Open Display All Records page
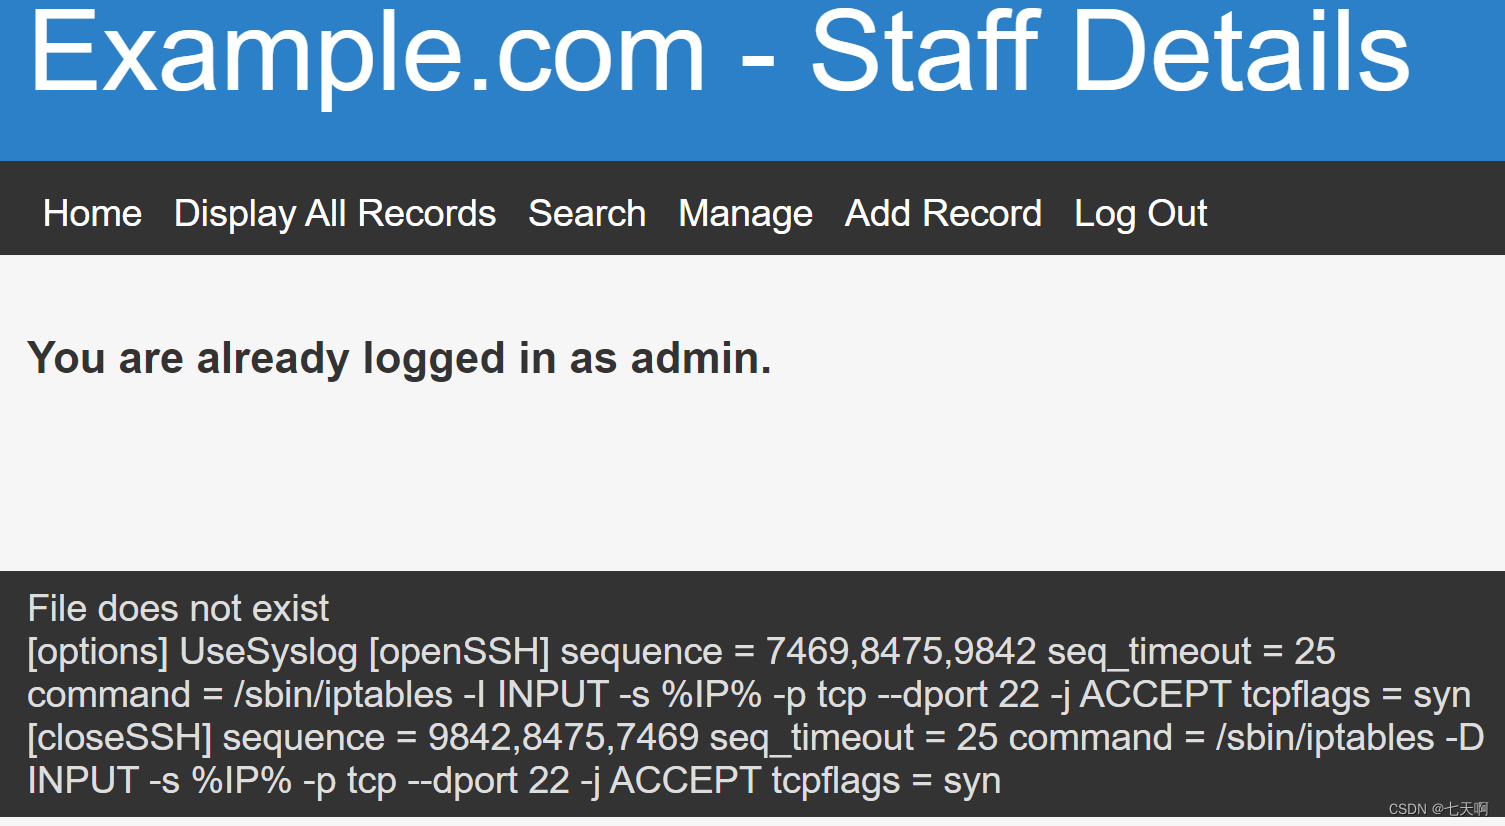Viewport: 1505px width, 826px height. pos(335,213)
